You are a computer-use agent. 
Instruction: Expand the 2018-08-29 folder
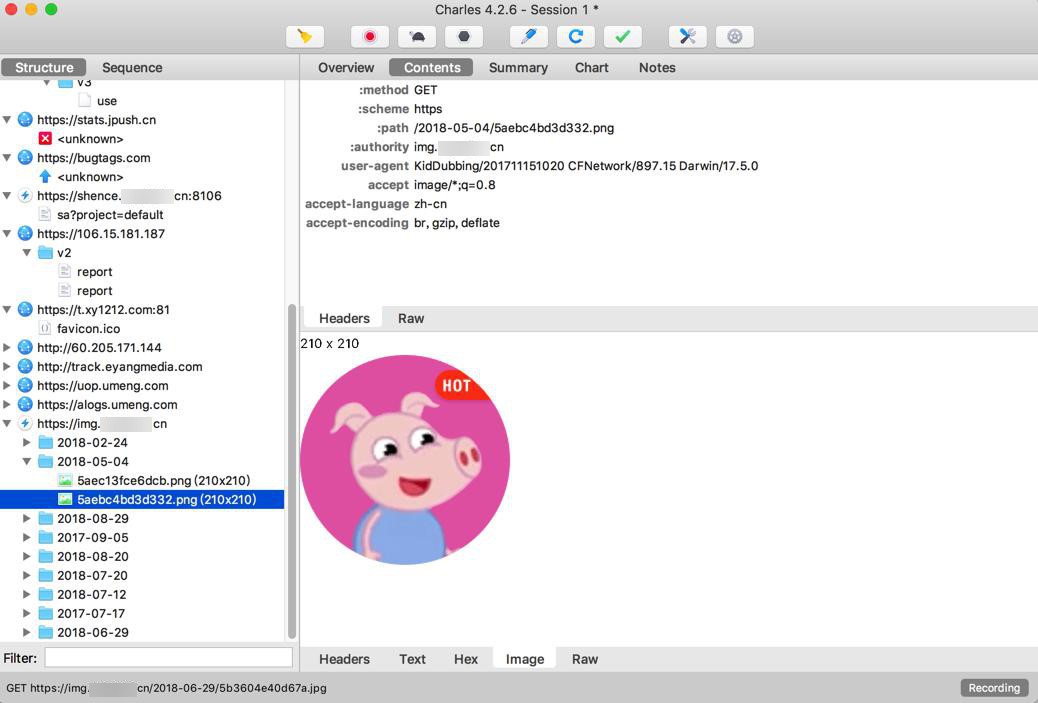(x=26, y=518)
